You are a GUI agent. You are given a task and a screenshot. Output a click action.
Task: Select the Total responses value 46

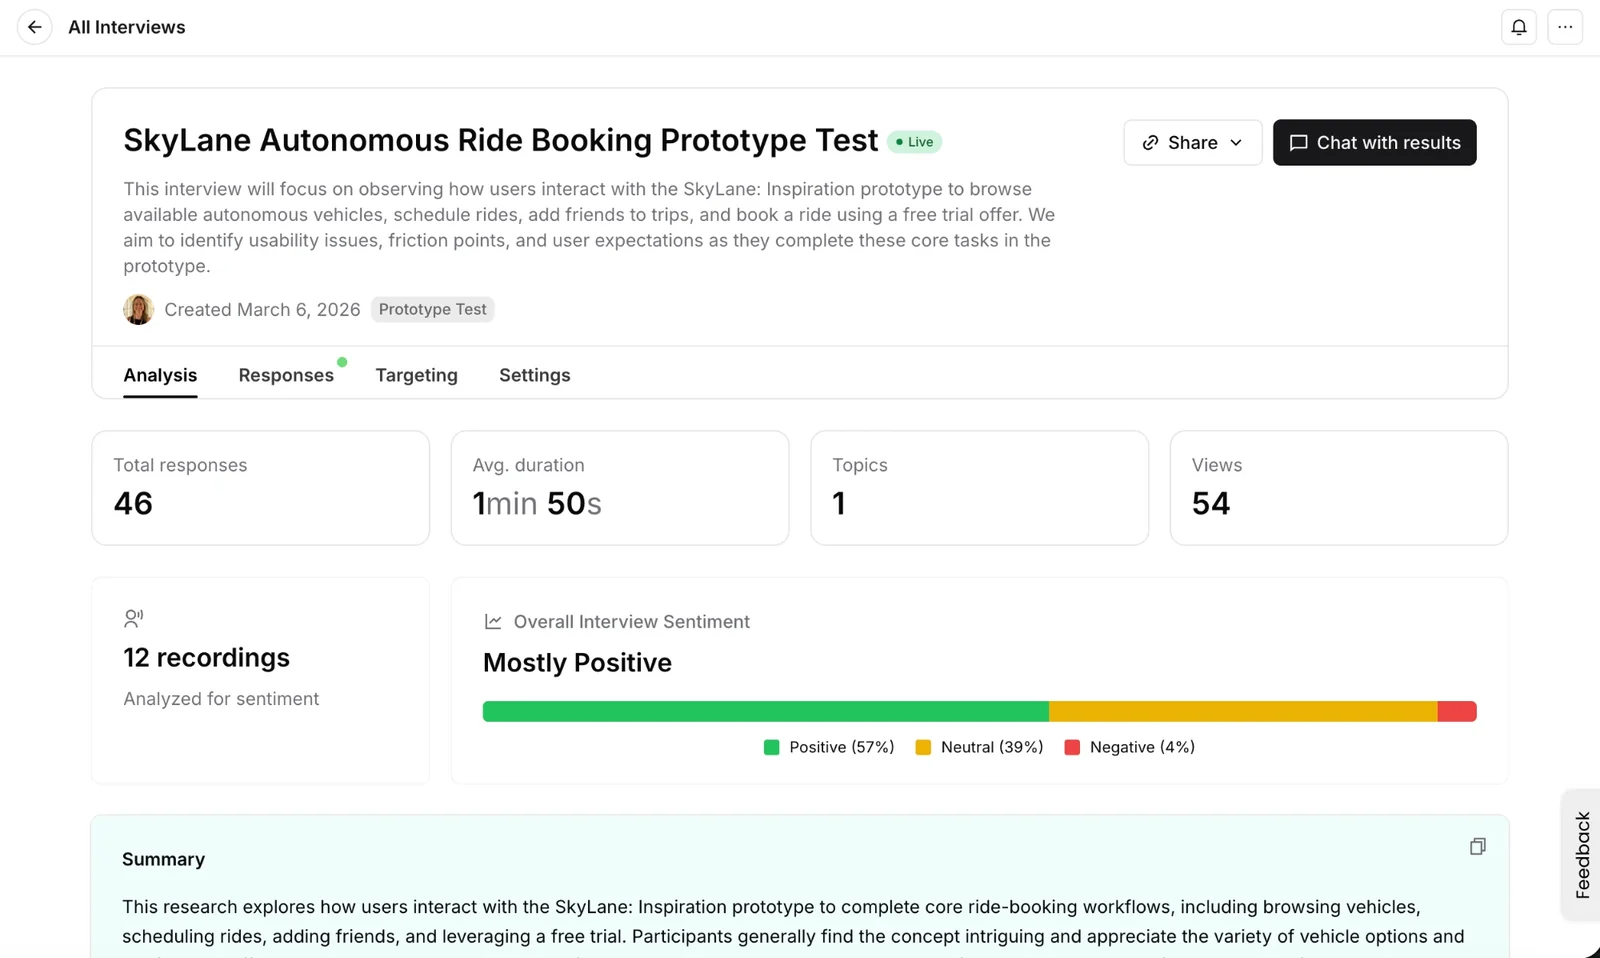(133, 503)
